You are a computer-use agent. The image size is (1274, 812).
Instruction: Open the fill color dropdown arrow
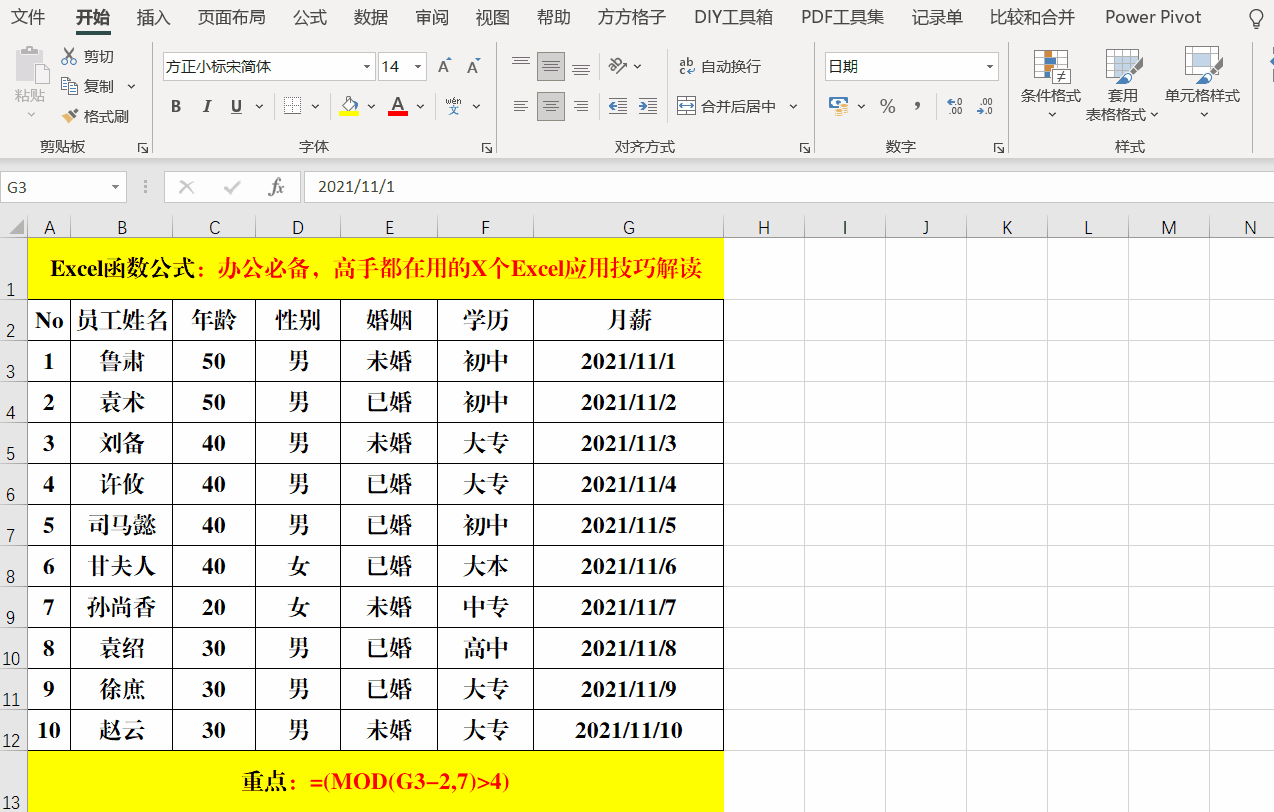[x=371, y=106]
